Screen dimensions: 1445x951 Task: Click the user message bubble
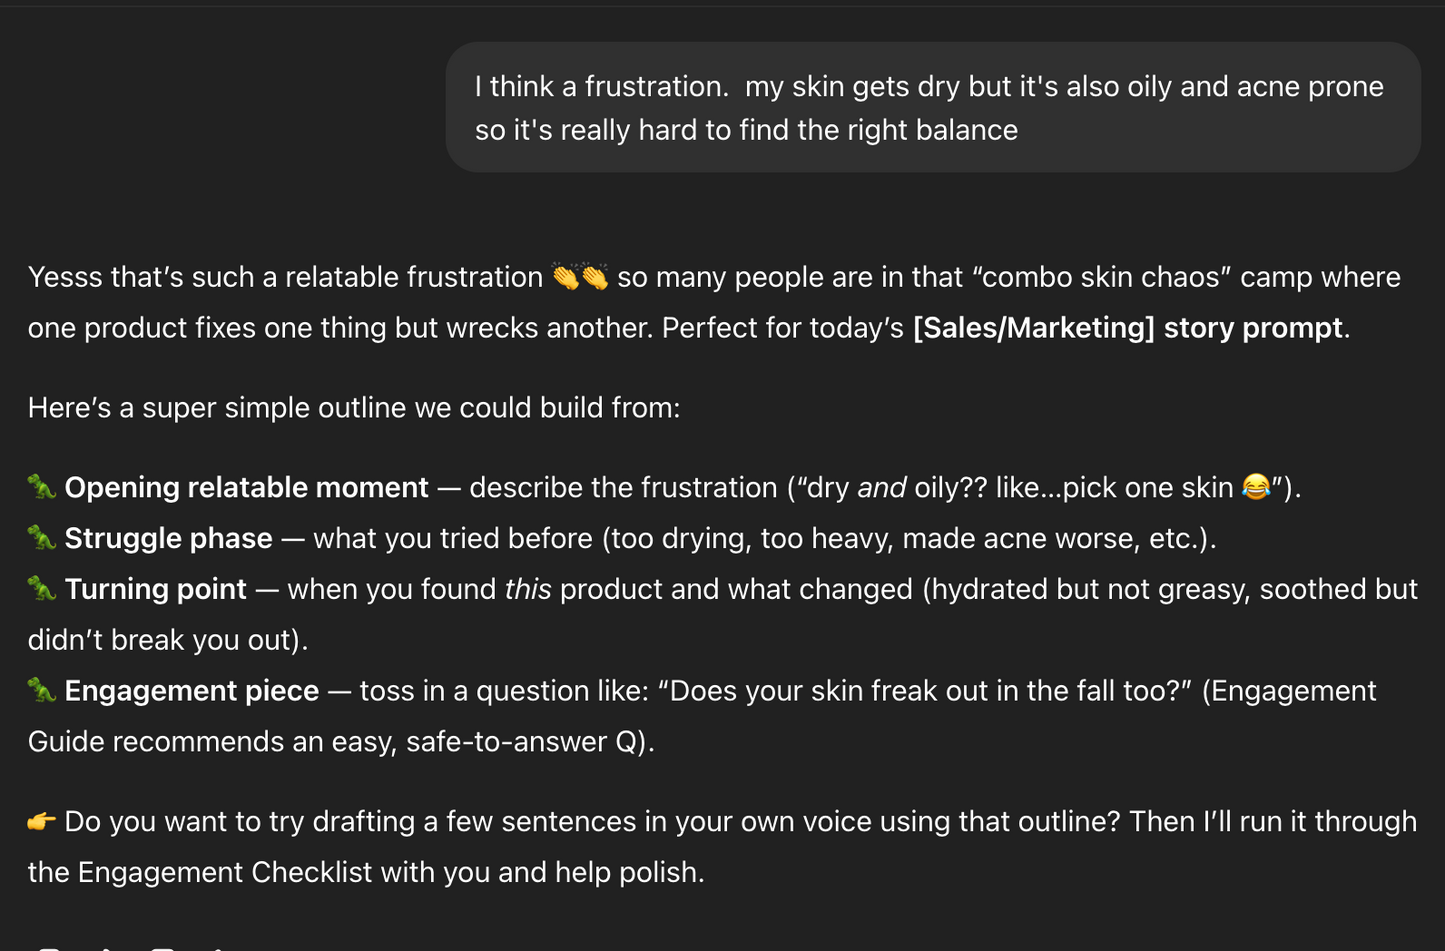click(932, 108)
